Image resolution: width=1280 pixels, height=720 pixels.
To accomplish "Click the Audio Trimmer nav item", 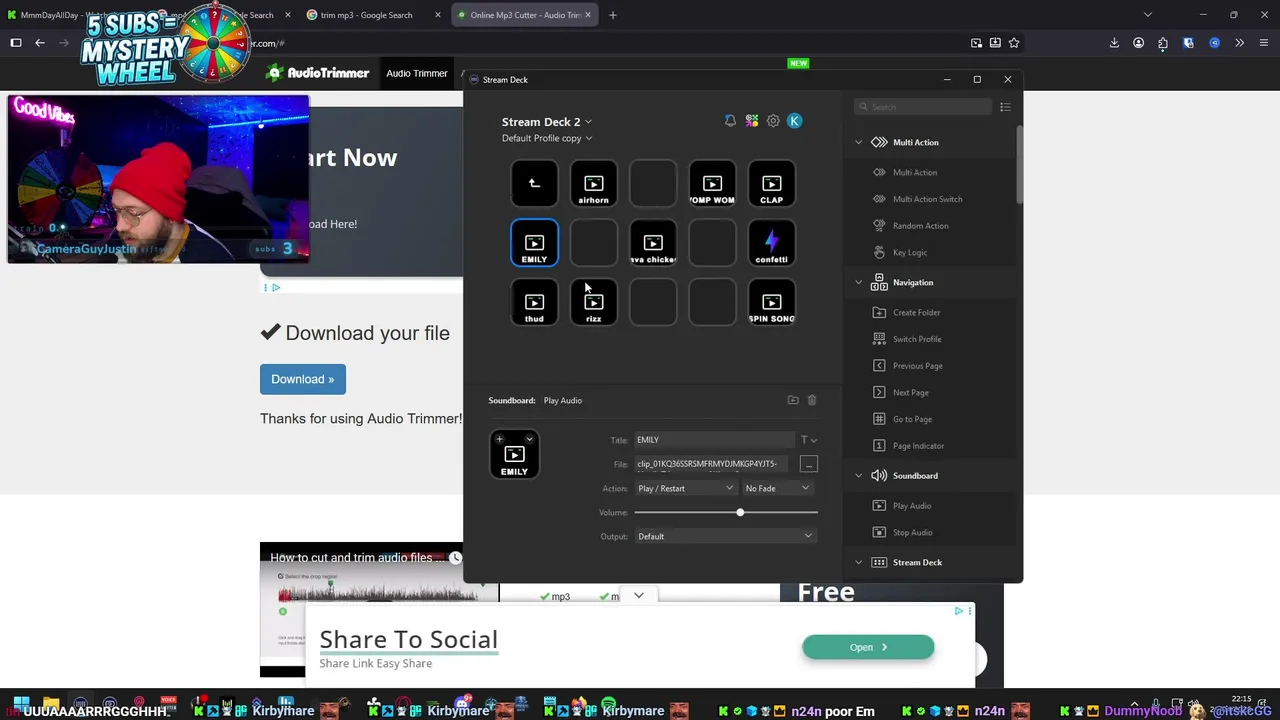I will pos(417,73).
